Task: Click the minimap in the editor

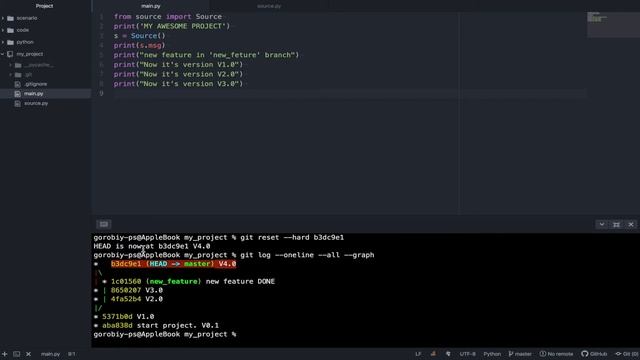Action: tap(613, 24)
